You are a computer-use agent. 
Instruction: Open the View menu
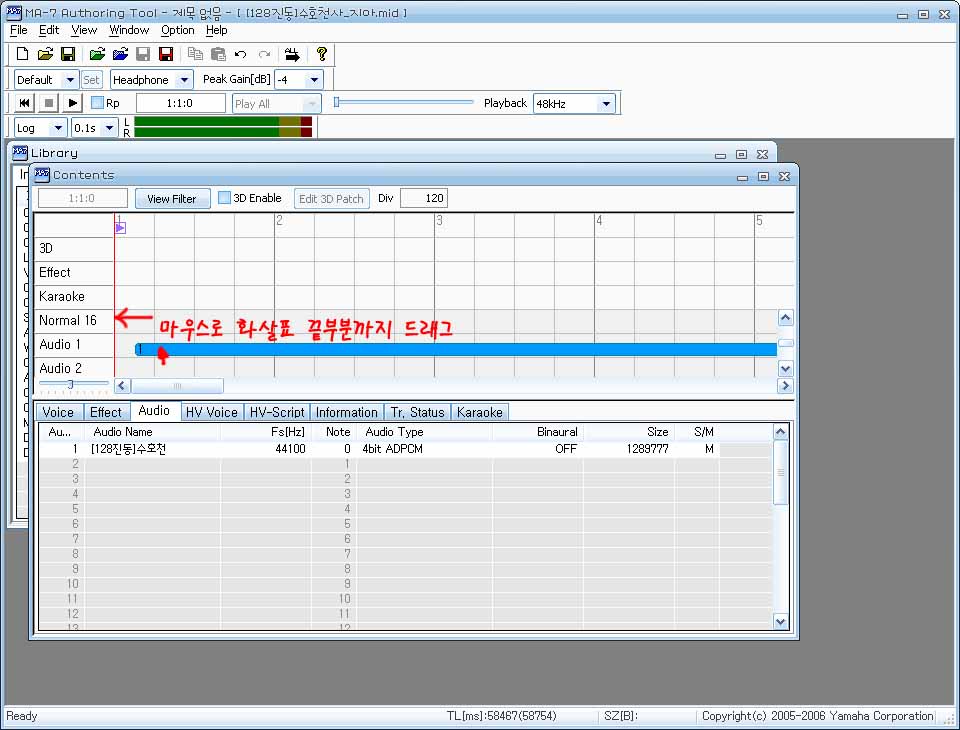[84, 30]
